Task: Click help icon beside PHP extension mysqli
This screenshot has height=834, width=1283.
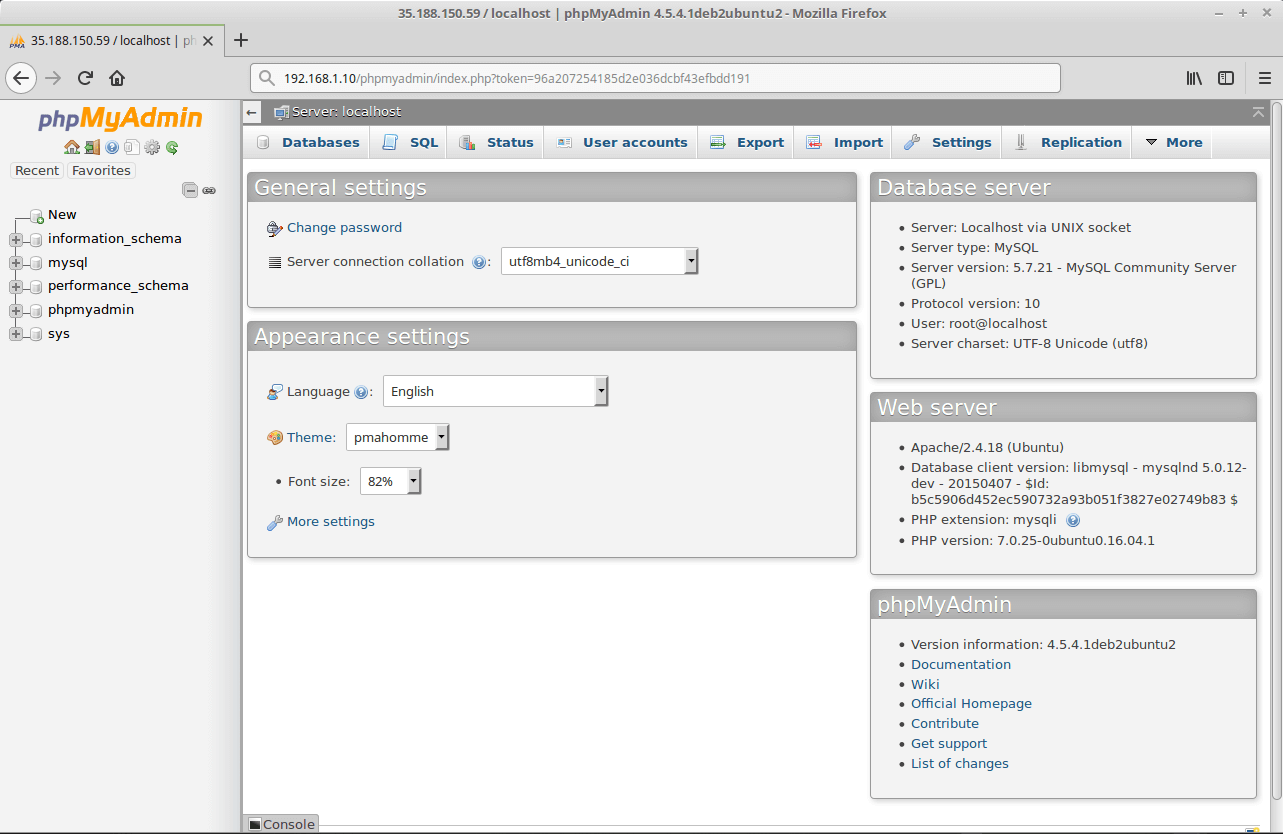Action: point(1073,520)
